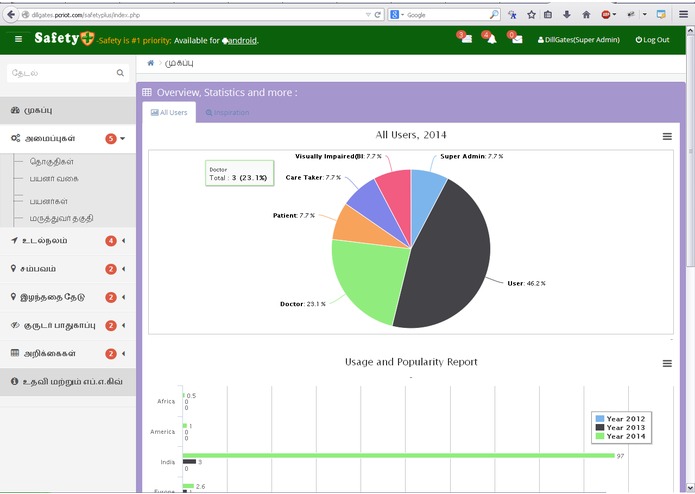Reload the page with the refresh icon
695x494 pixels.
tap(378, 15)
